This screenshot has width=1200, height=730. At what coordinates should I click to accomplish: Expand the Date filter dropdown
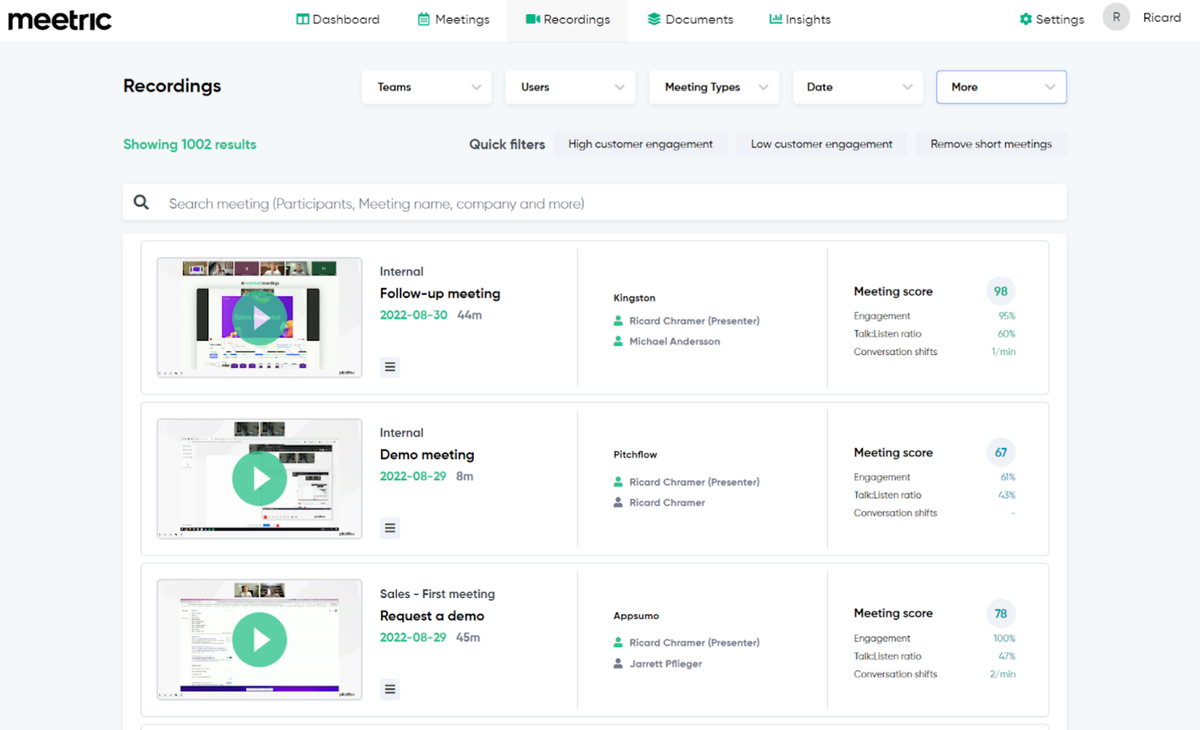pos(858,87)
